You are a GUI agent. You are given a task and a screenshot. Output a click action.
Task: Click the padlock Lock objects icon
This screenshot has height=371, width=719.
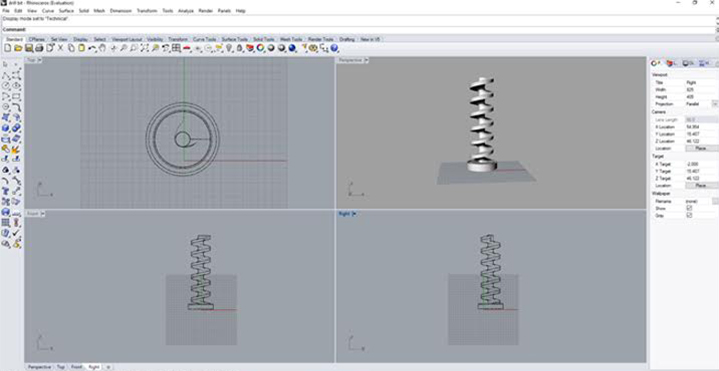239,48
